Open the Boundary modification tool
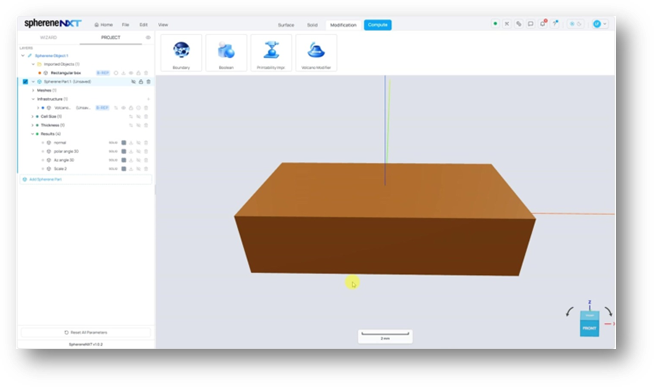Viewport: 654px width, 388px height. (x=181, y=53)
